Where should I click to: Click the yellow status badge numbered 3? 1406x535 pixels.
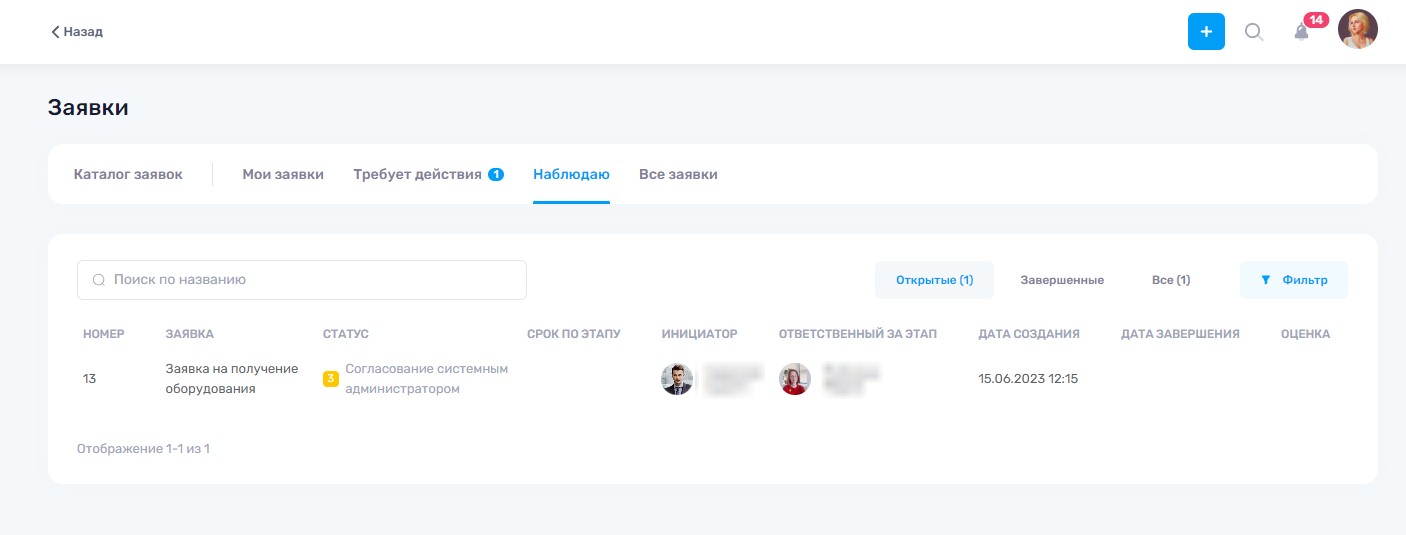click(x=330, y=379)
